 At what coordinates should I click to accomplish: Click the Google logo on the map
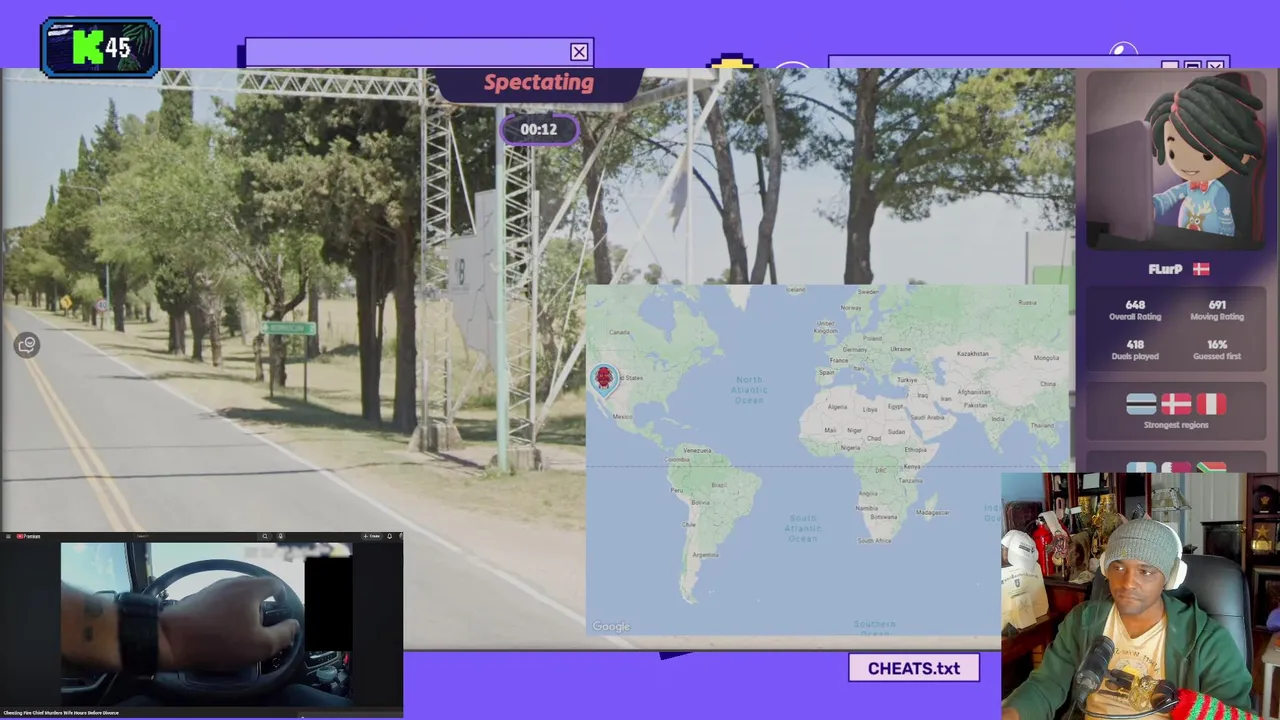(x=611, y=627)
